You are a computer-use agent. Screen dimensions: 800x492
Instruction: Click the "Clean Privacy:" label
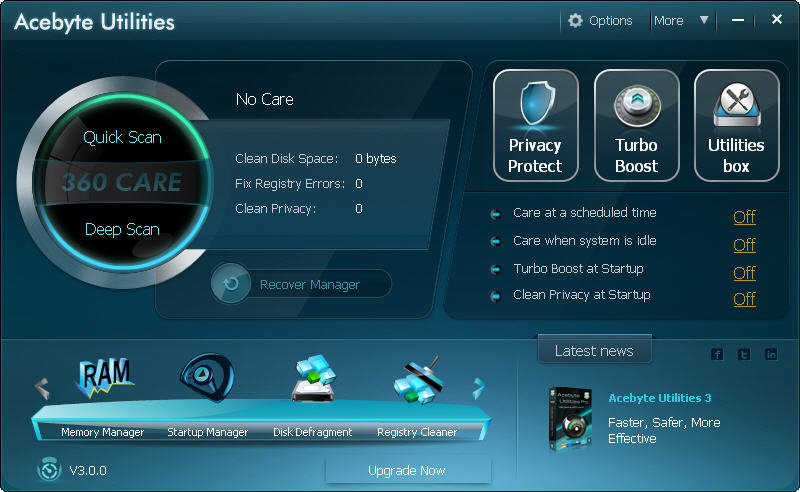276,209
